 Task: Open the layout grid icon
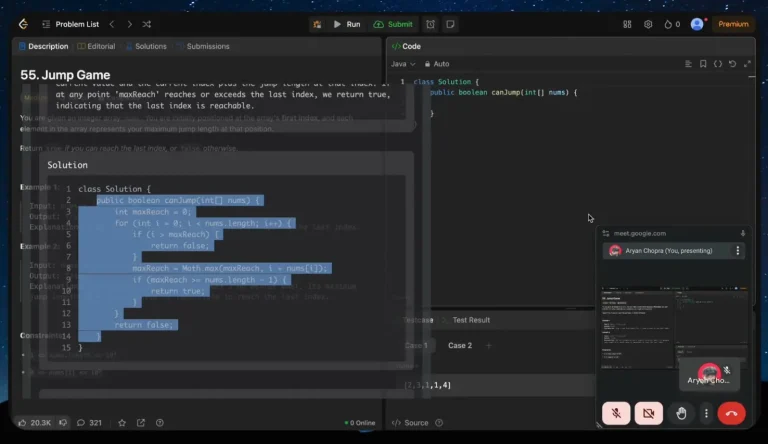coord(627,24)
